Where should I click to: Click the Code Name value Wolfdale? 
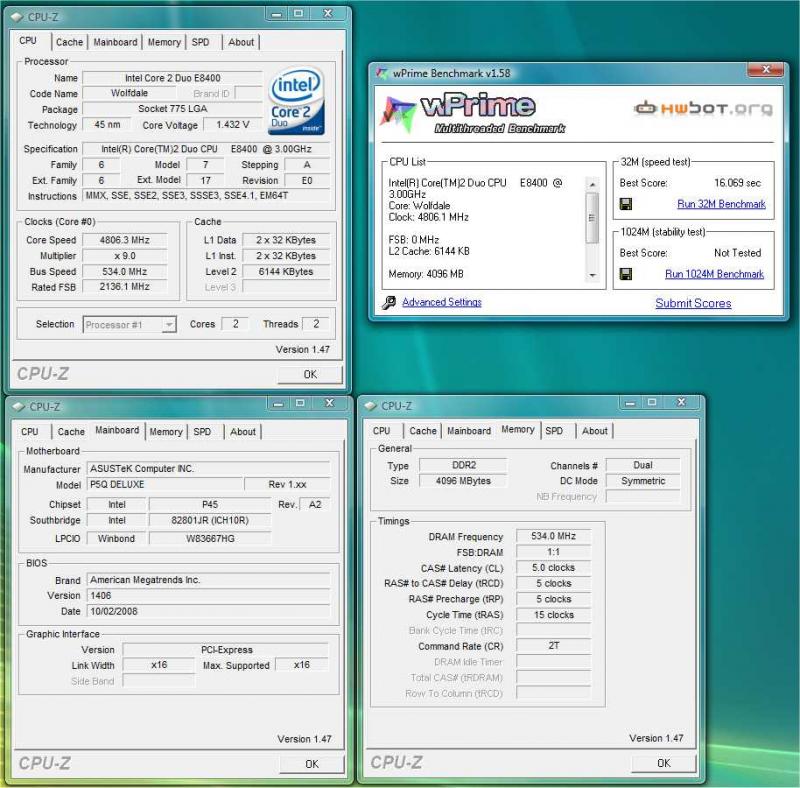[129, 93]
